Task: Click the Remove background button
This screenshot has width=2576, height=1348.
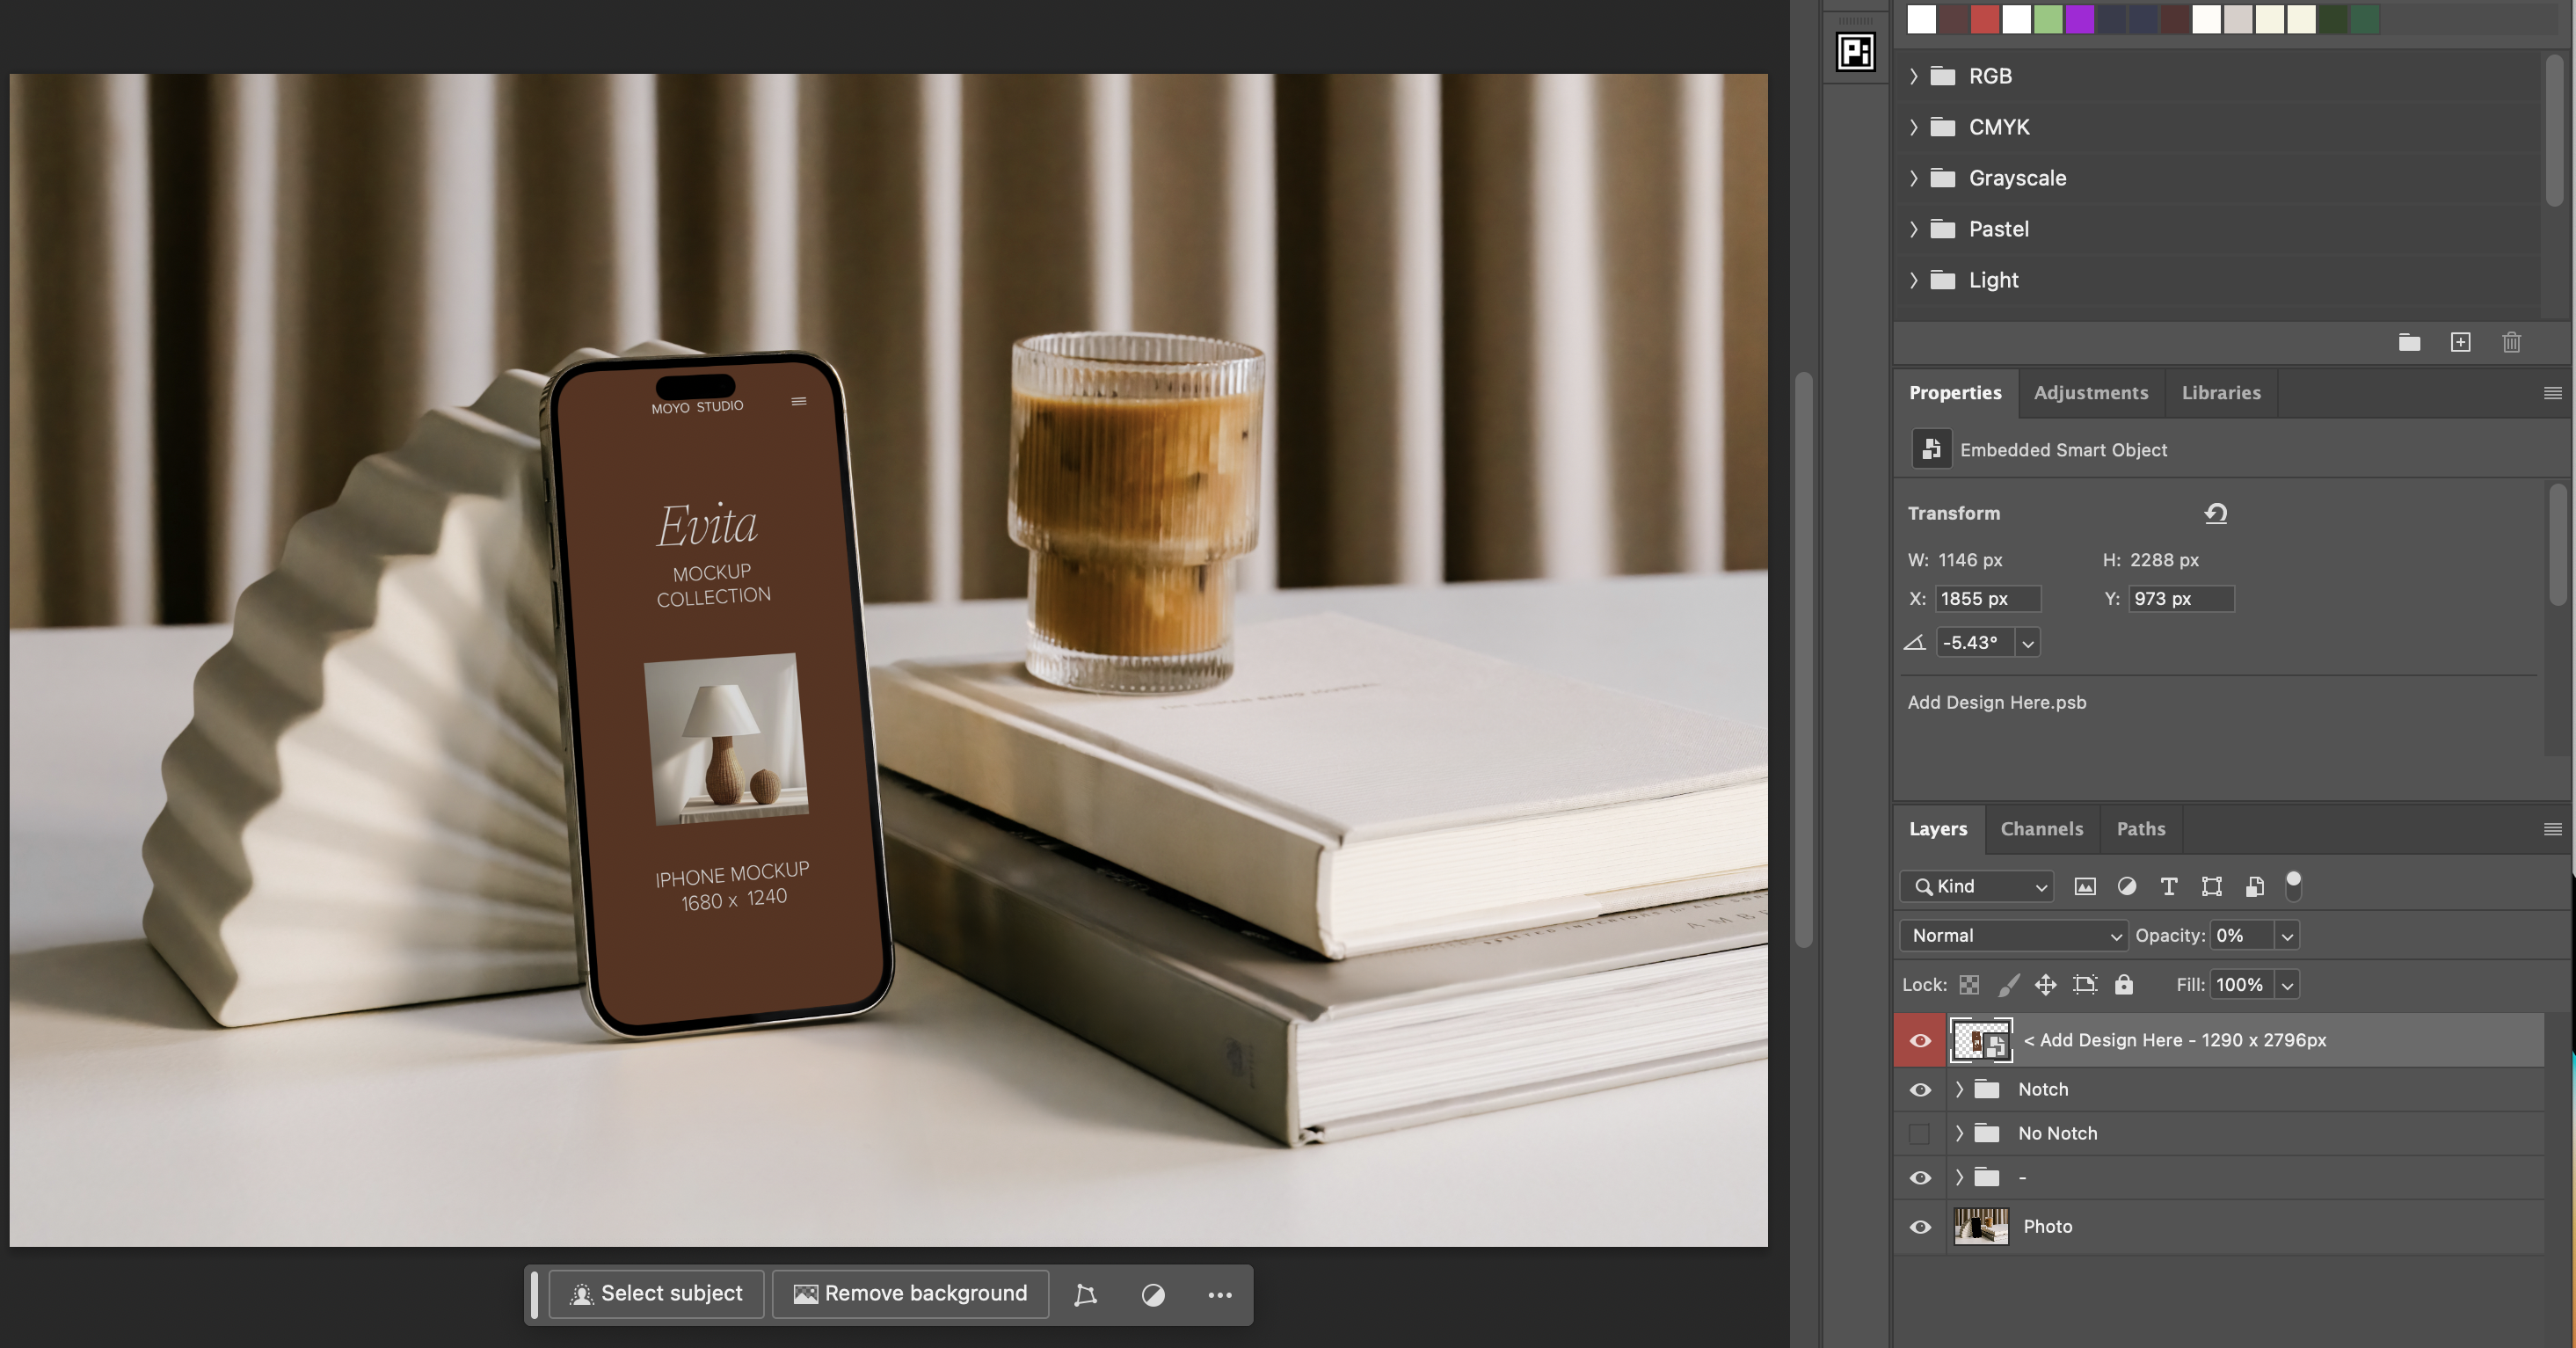Action: [x=910, y=1294]
